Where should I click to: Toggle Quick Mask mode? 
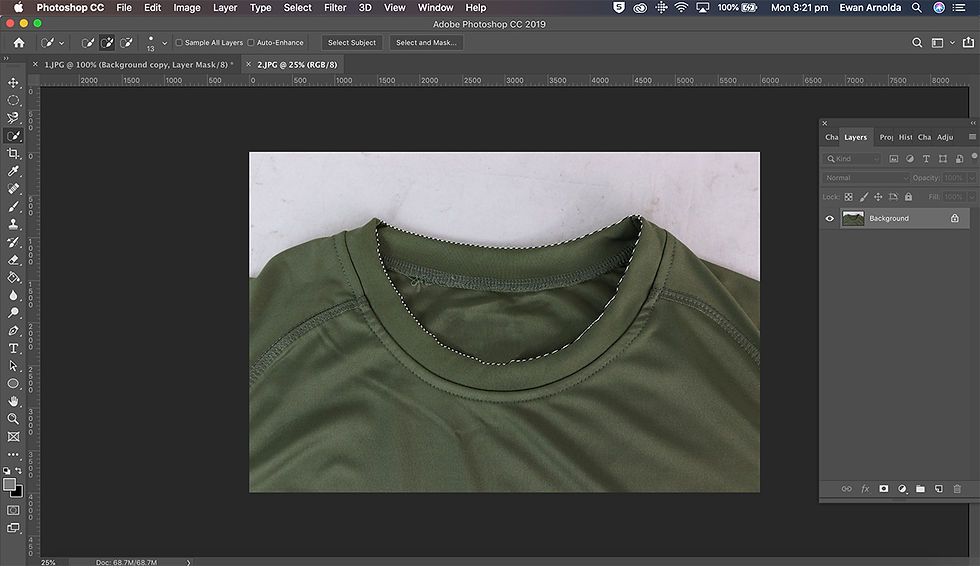point(13,510)
